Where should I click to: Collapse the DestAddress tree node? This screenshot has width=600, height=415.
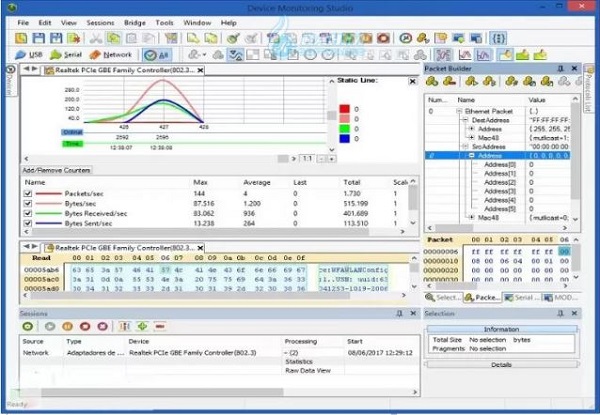pyautogui.click(x=465, y=120)
